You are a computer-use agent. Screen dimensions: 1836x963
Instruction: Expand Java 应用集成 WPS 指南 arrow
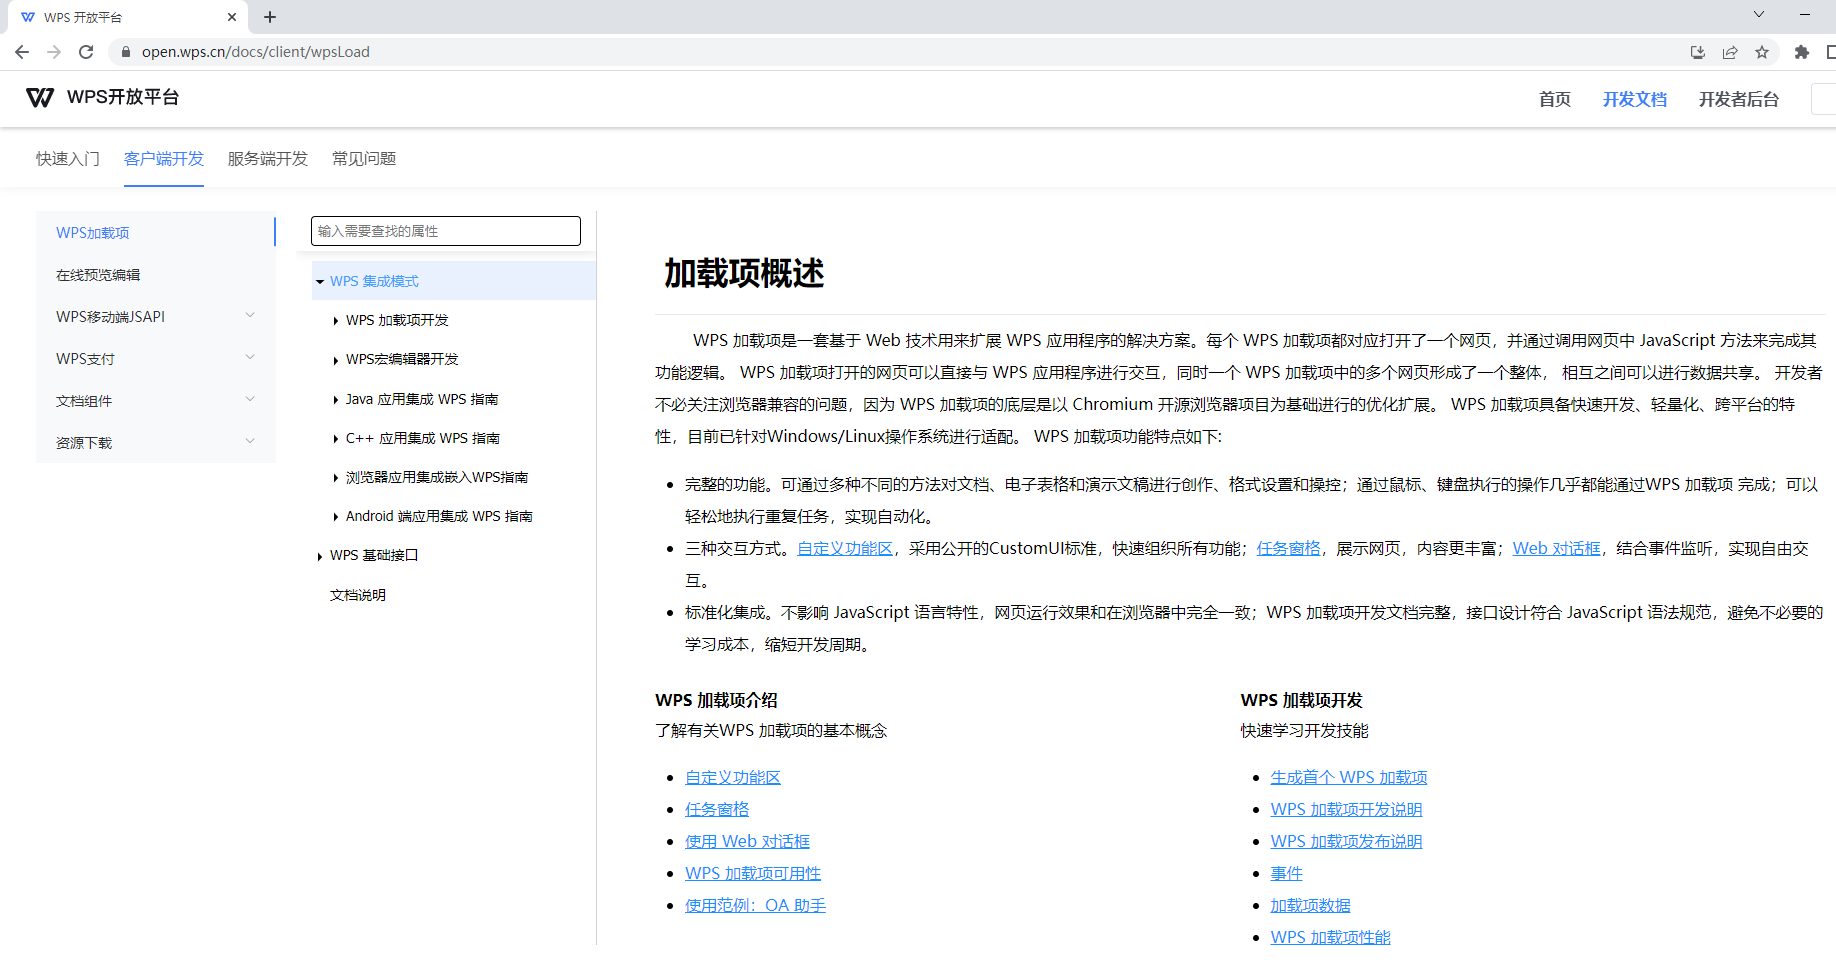coord(336,400)
